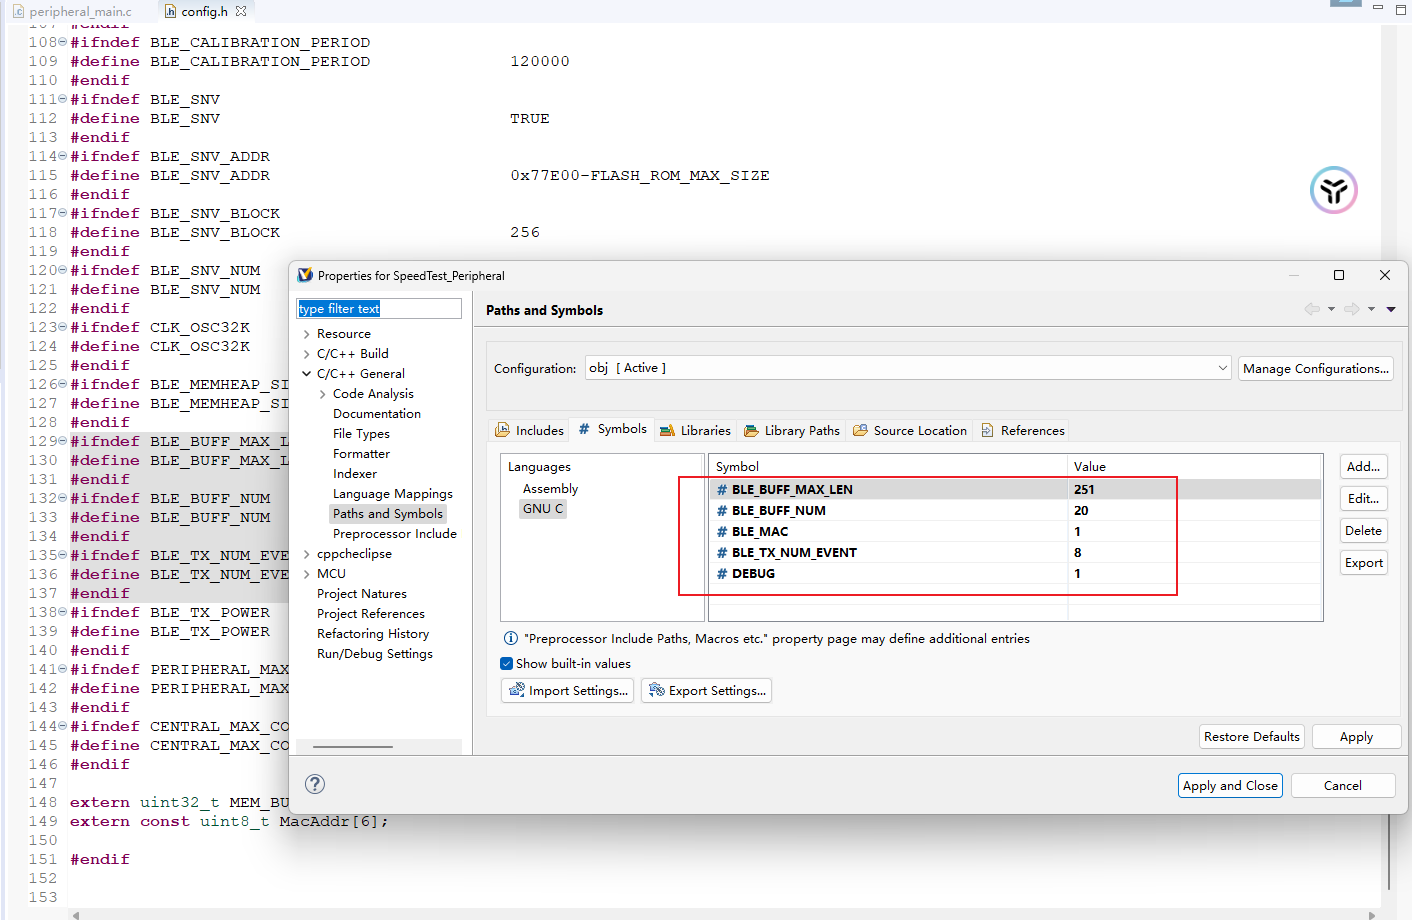Switch to the Symbols tab
The height and width of the screenshot is (920, 1412).
[613, 428]
